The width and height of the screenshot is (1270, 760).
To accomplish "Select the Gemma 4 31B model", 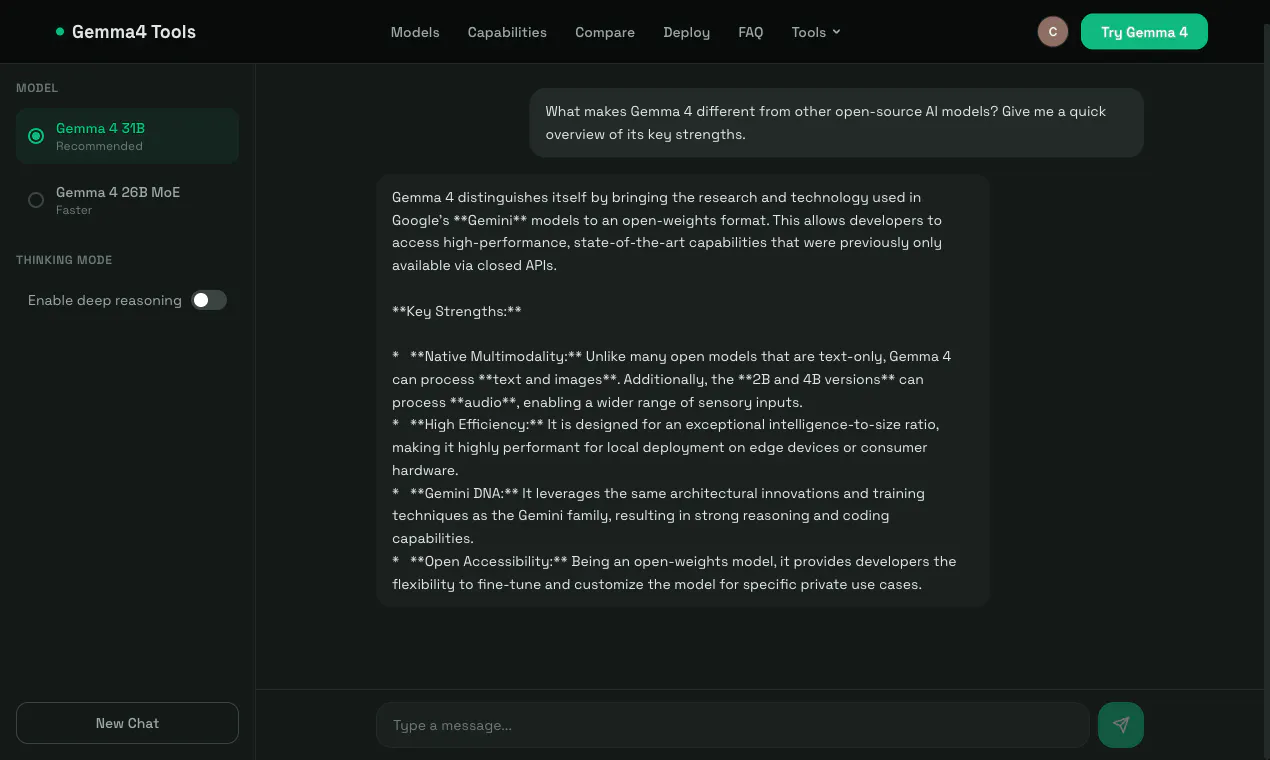I will 127,136.
